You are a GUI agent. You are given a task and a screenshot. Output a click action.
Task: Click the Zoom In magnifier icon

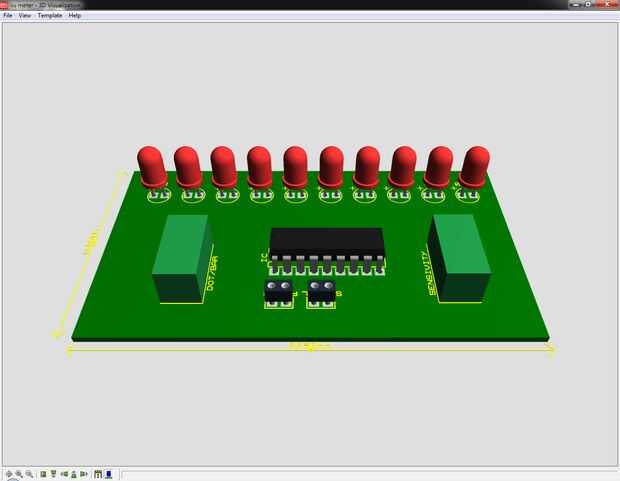pos(19,474)
